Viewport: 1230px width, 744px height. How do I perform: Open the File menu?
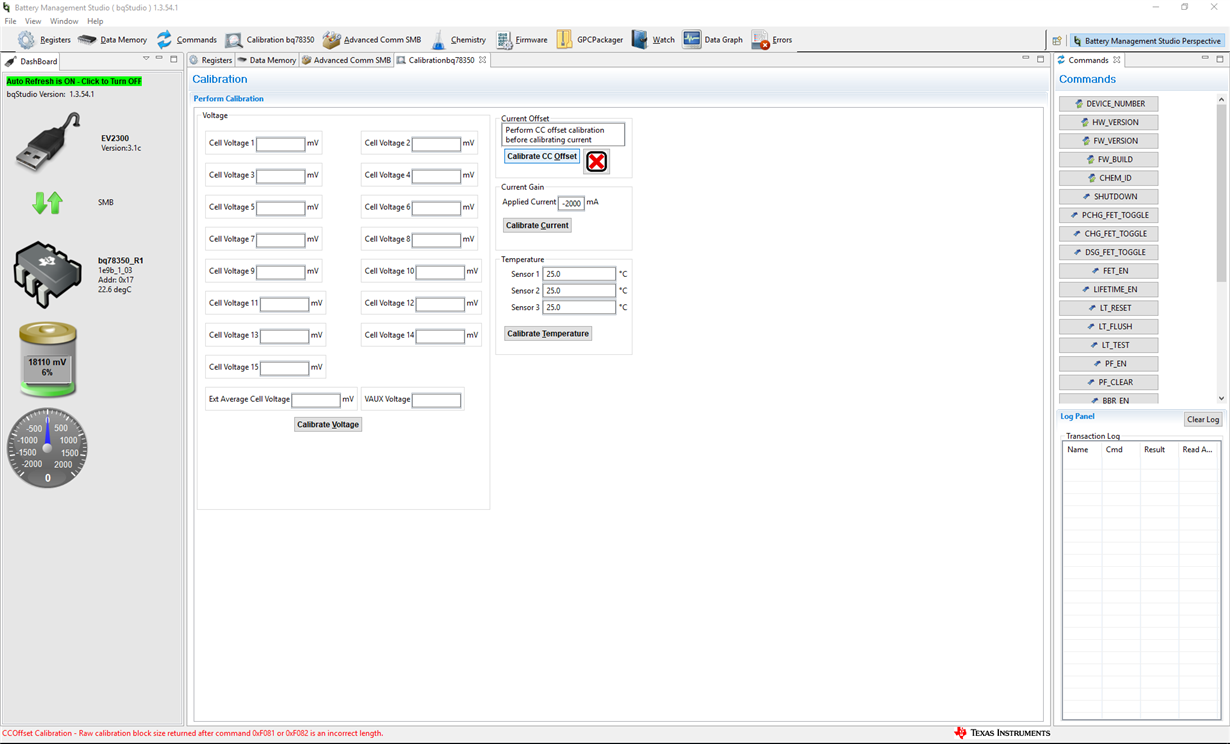(x=10, y=21)
